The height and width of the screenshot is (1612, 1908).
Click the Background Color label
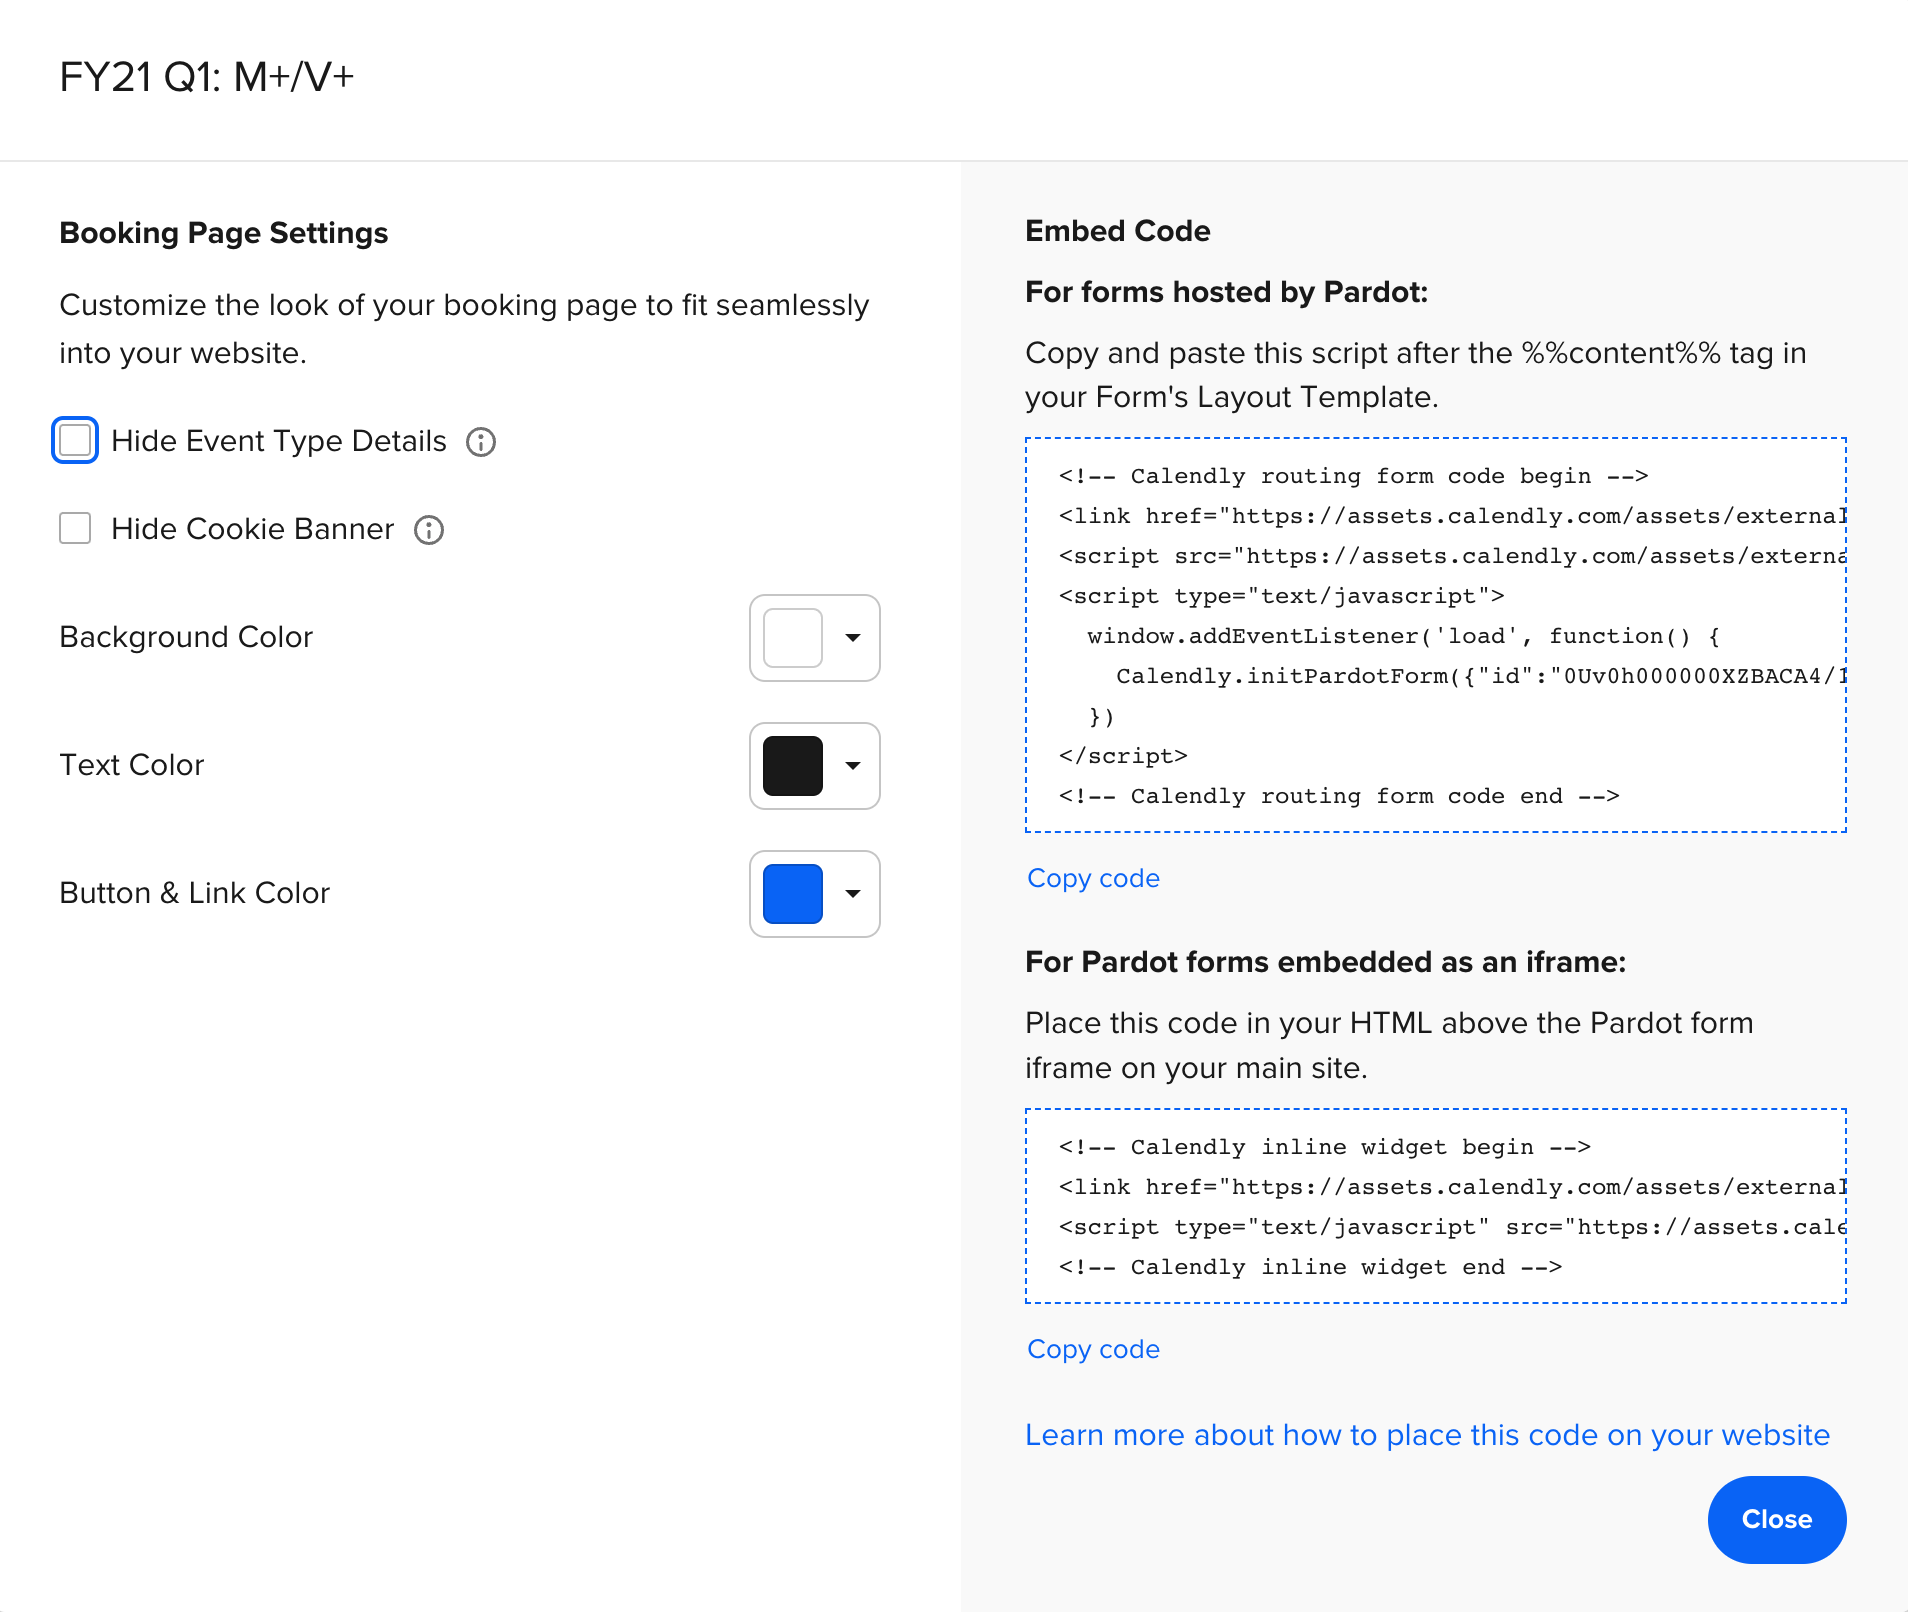coord(186,637)
